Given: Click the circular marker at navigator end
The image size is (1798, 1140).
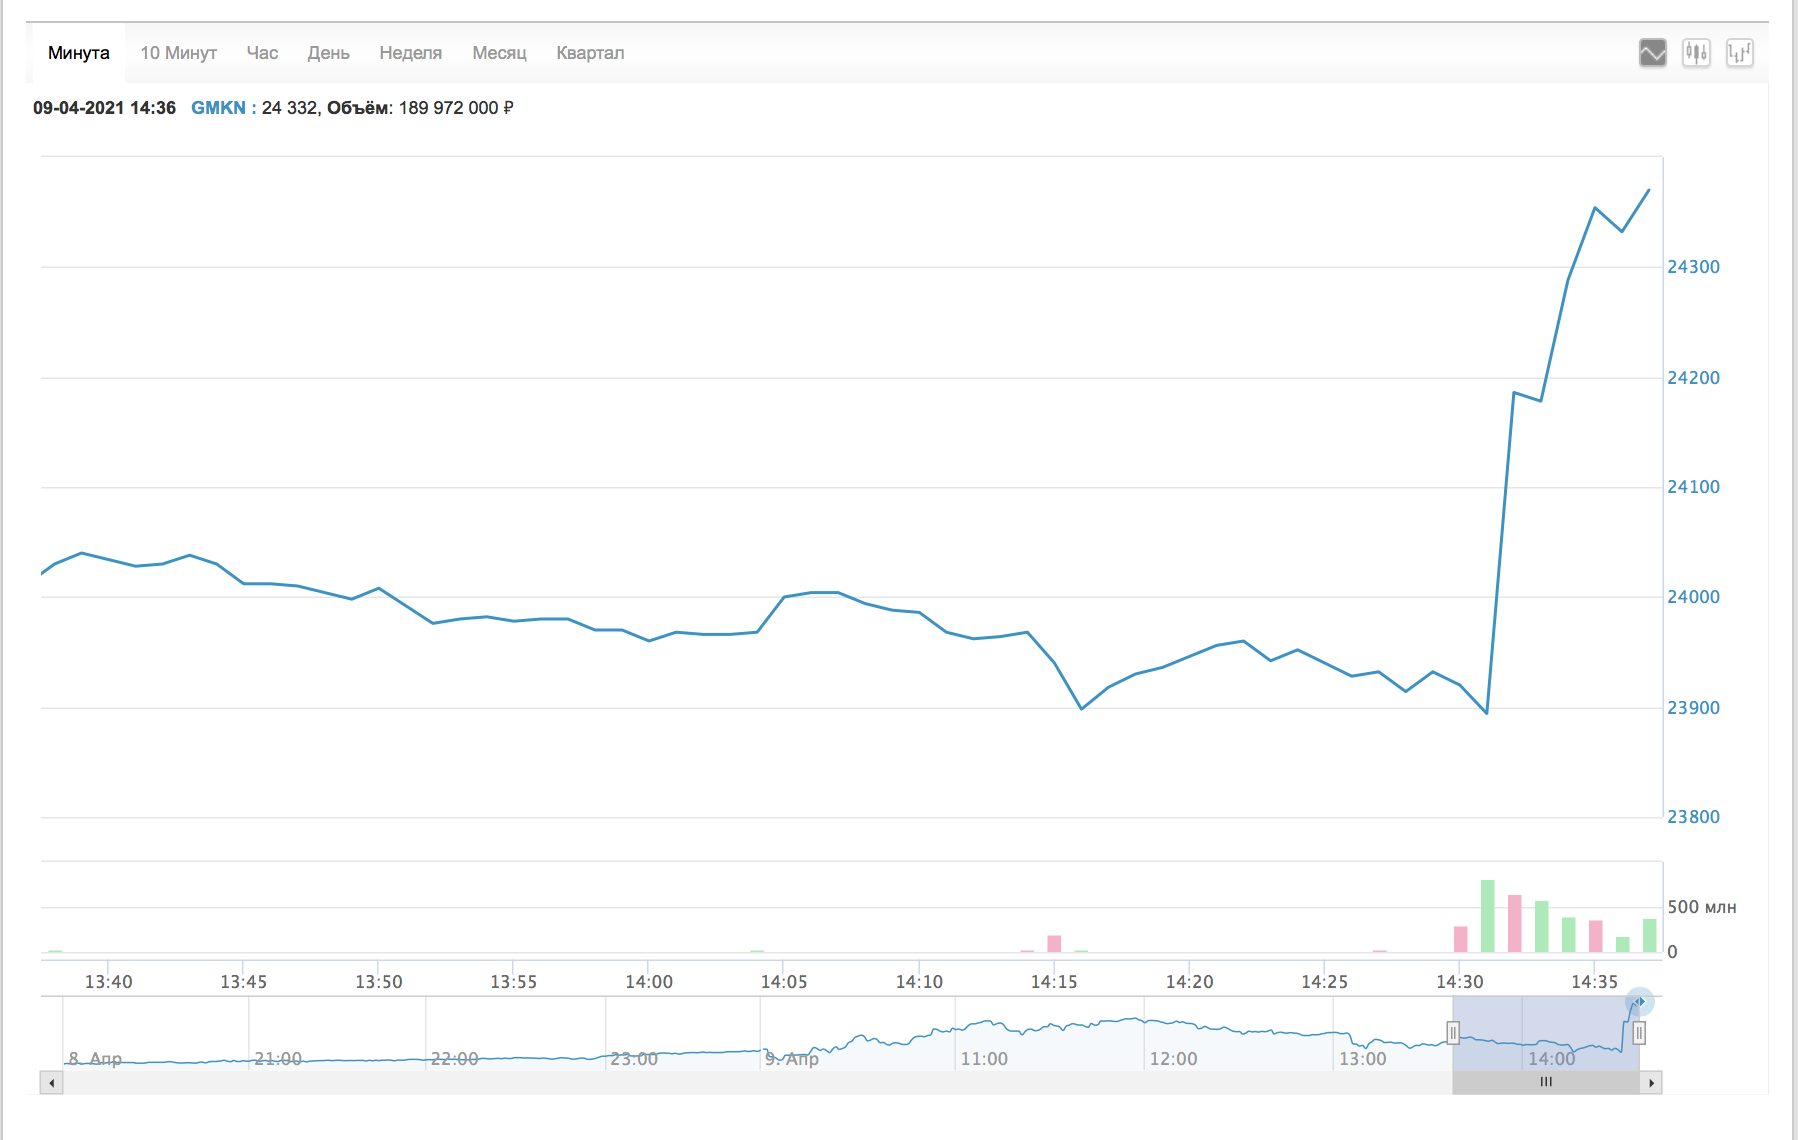Looking at the screenshot, I should pos(1640,1001).
